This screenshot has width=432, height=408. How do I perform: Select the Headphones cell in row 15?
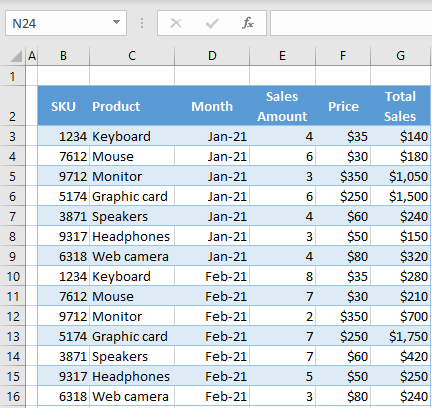pos(132,376)
